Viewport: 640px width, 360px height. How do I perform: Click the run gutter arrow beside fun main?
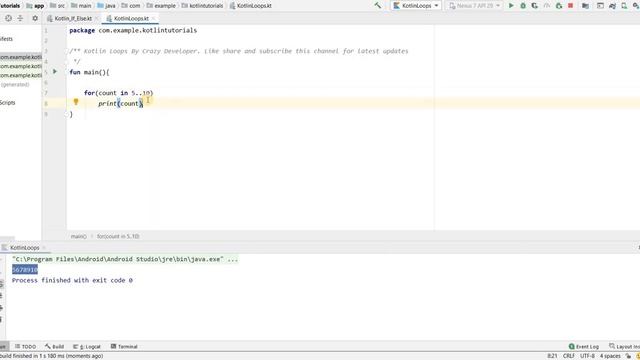click(x=55, y=71)
